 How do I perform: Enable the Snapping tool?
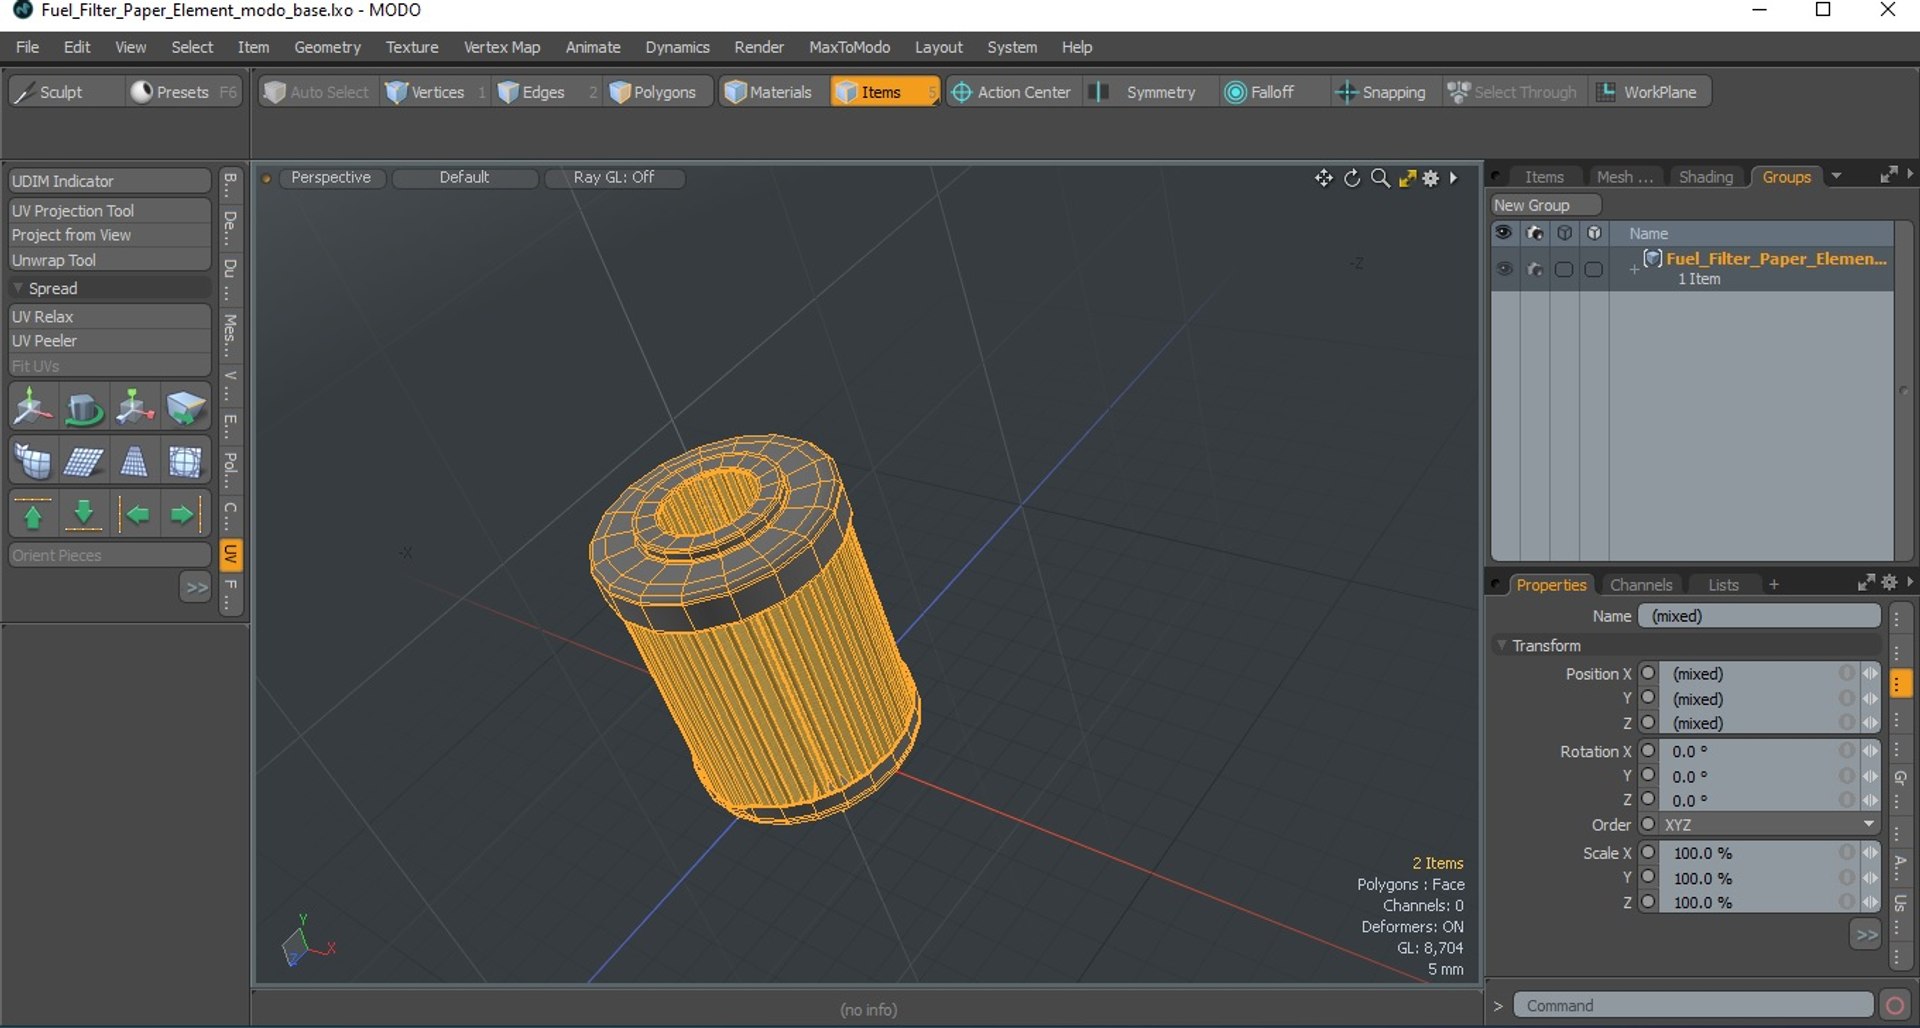click(1381, 92)
